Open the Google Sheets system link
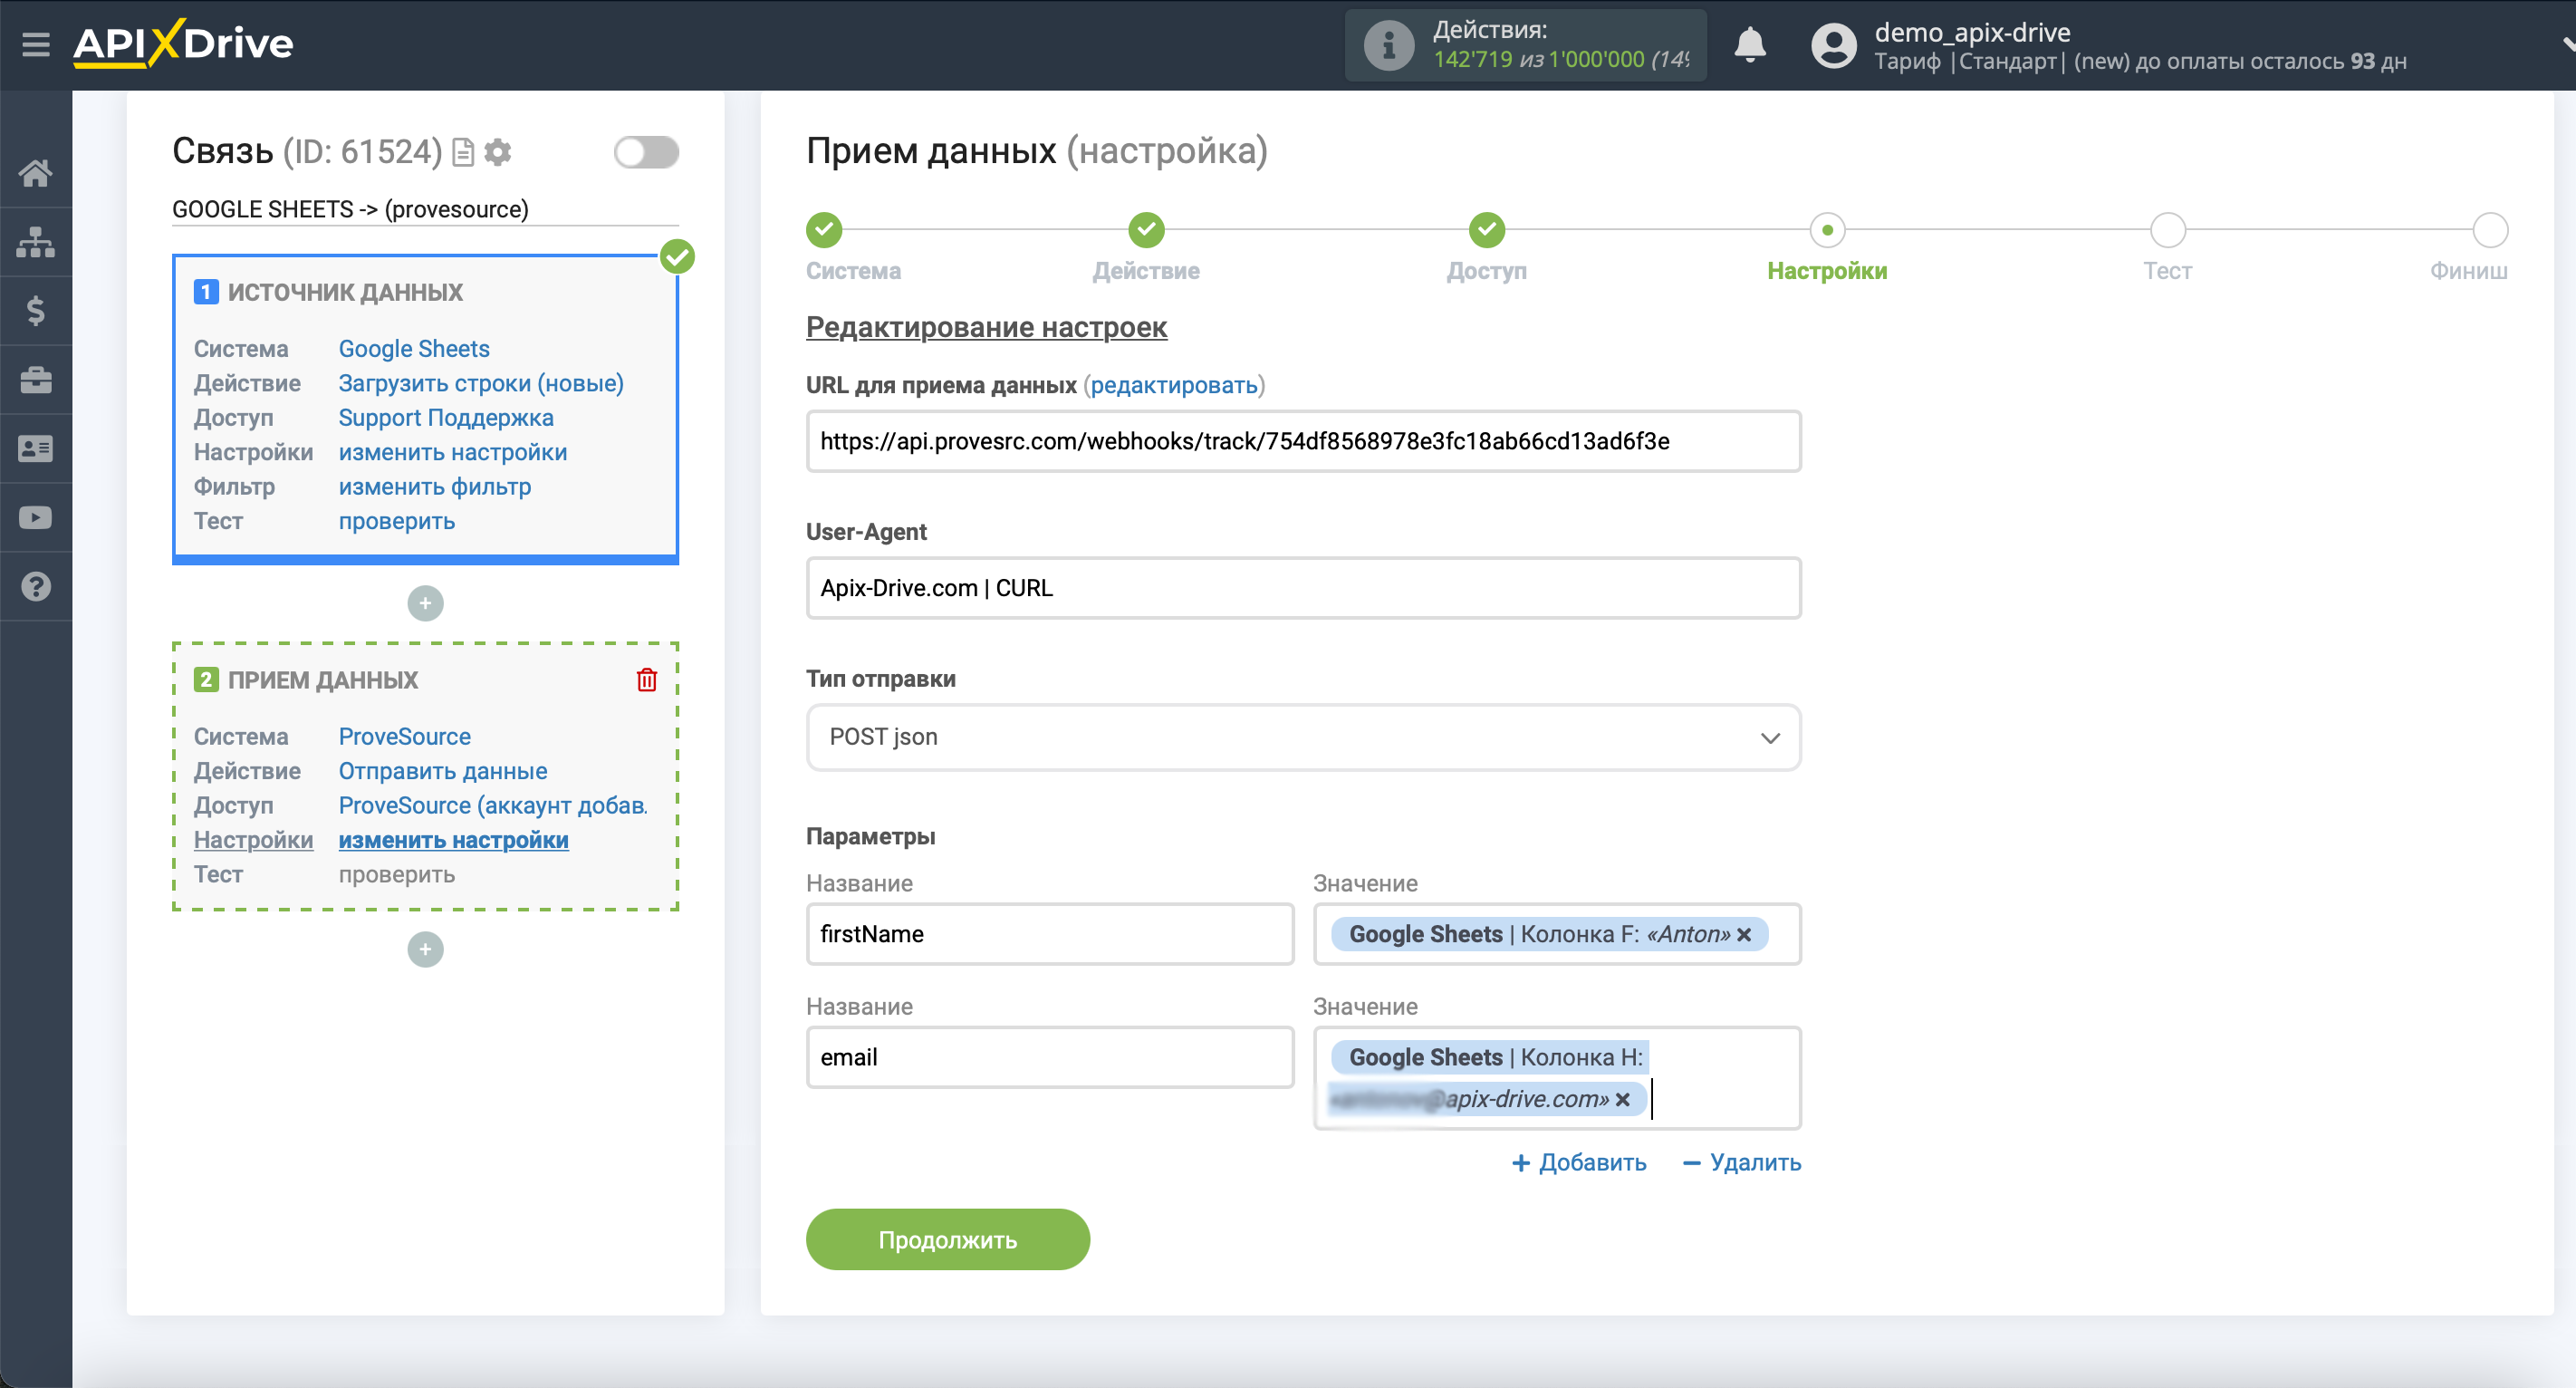 click(x=413, y=349)
